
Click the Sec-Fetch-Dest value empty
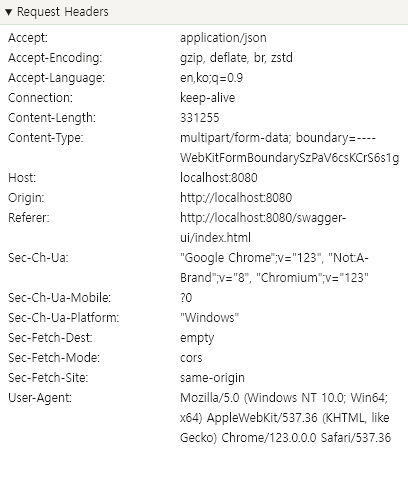pos(197,338)
